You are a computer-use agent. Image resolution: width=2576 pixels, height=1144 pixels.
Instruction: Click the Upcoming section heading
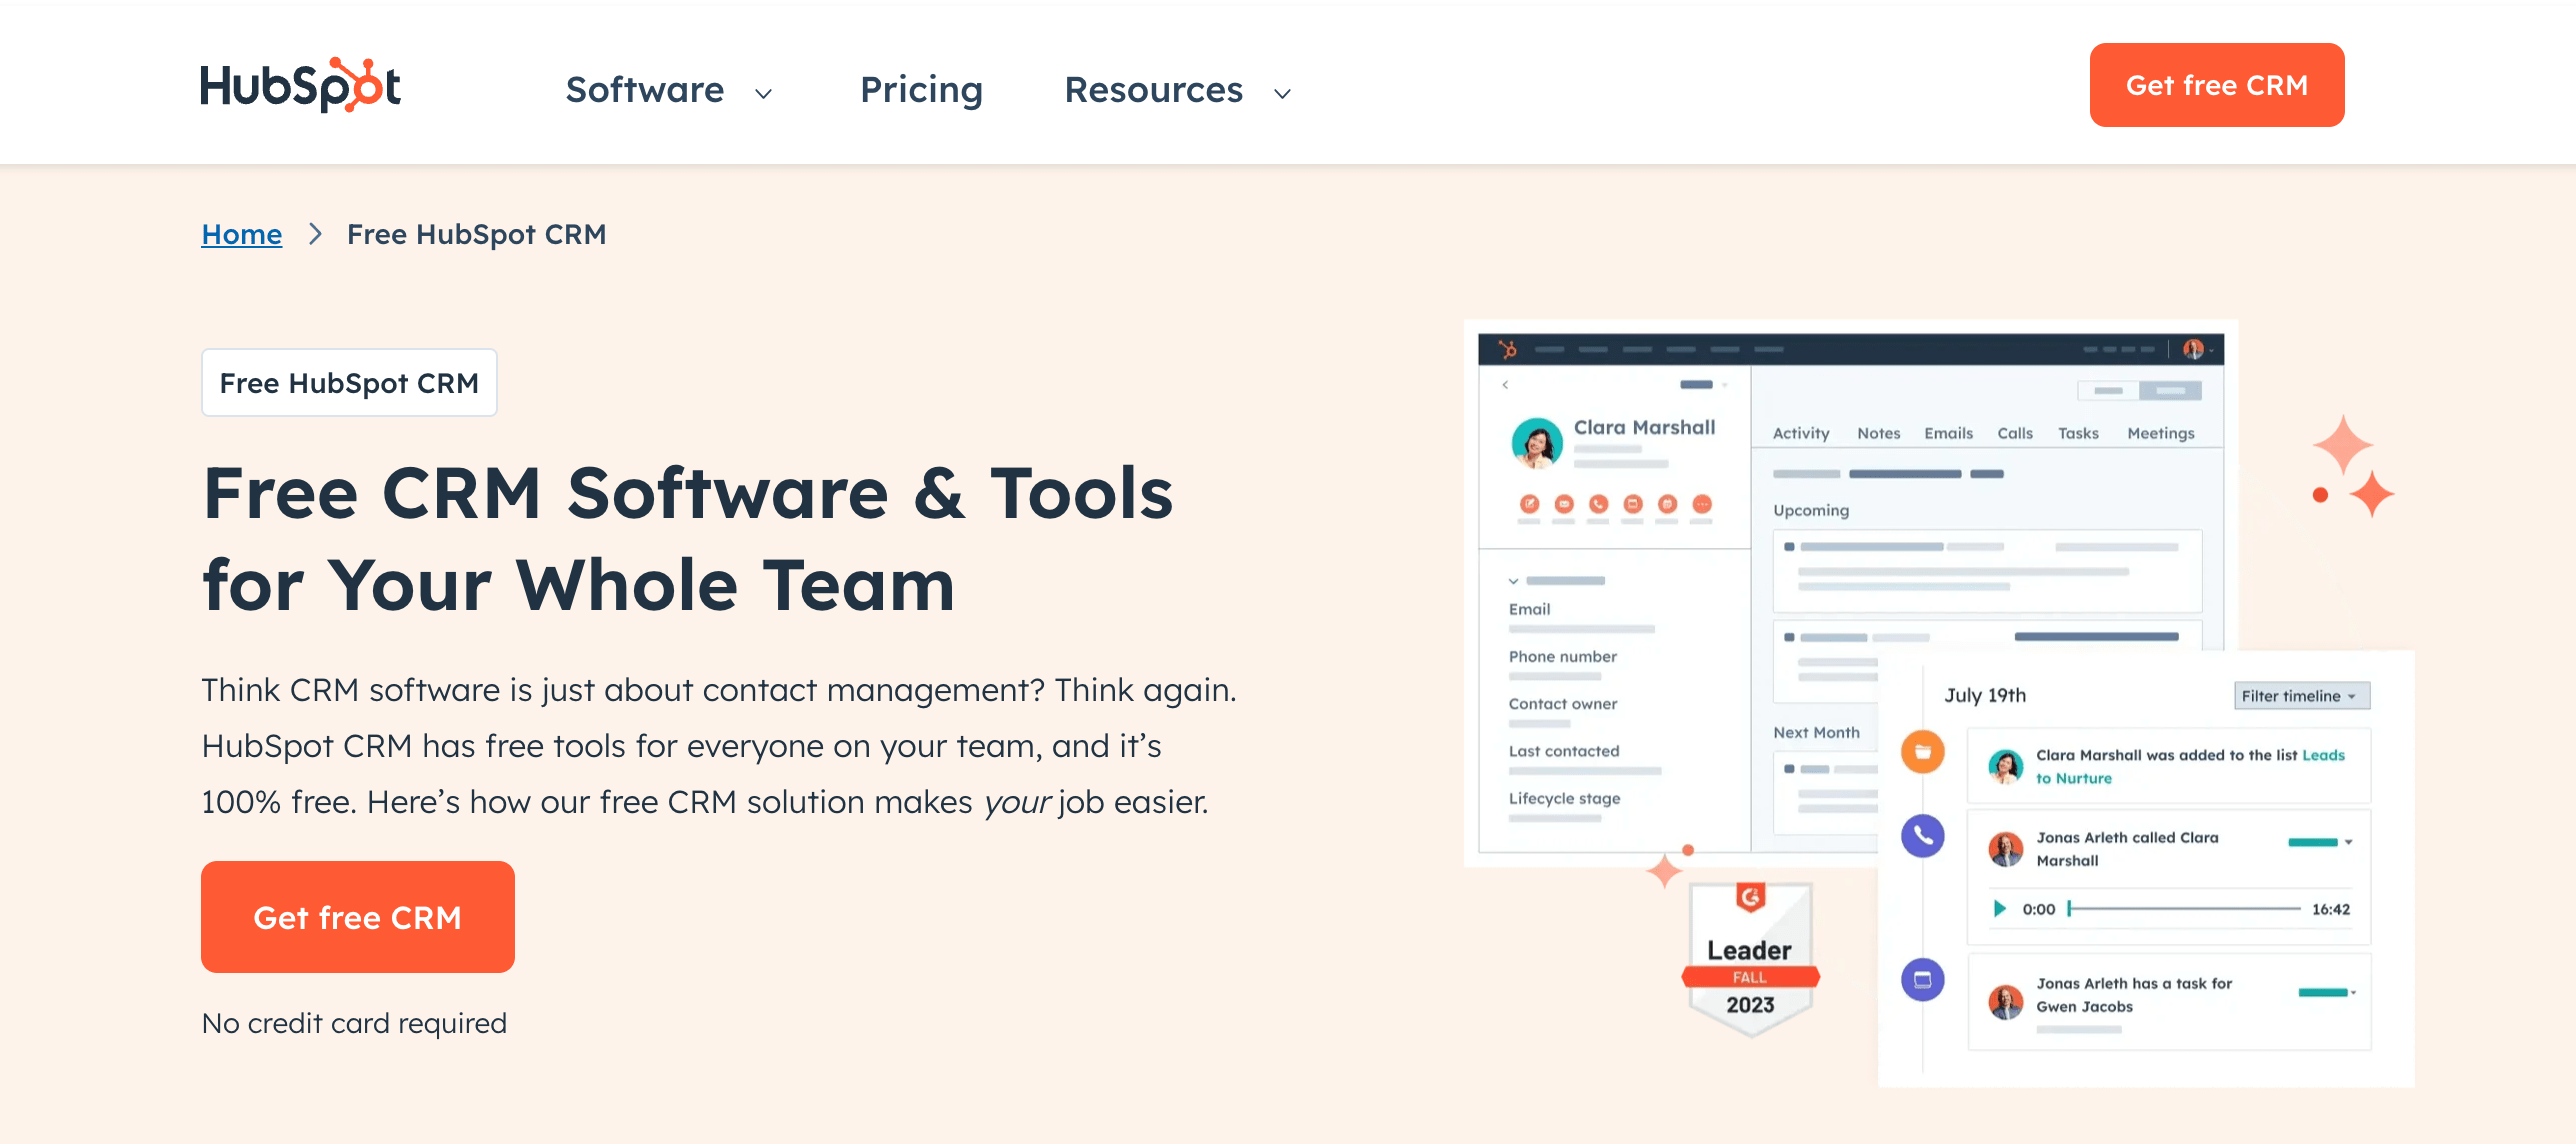click(x=1811, y=510)
